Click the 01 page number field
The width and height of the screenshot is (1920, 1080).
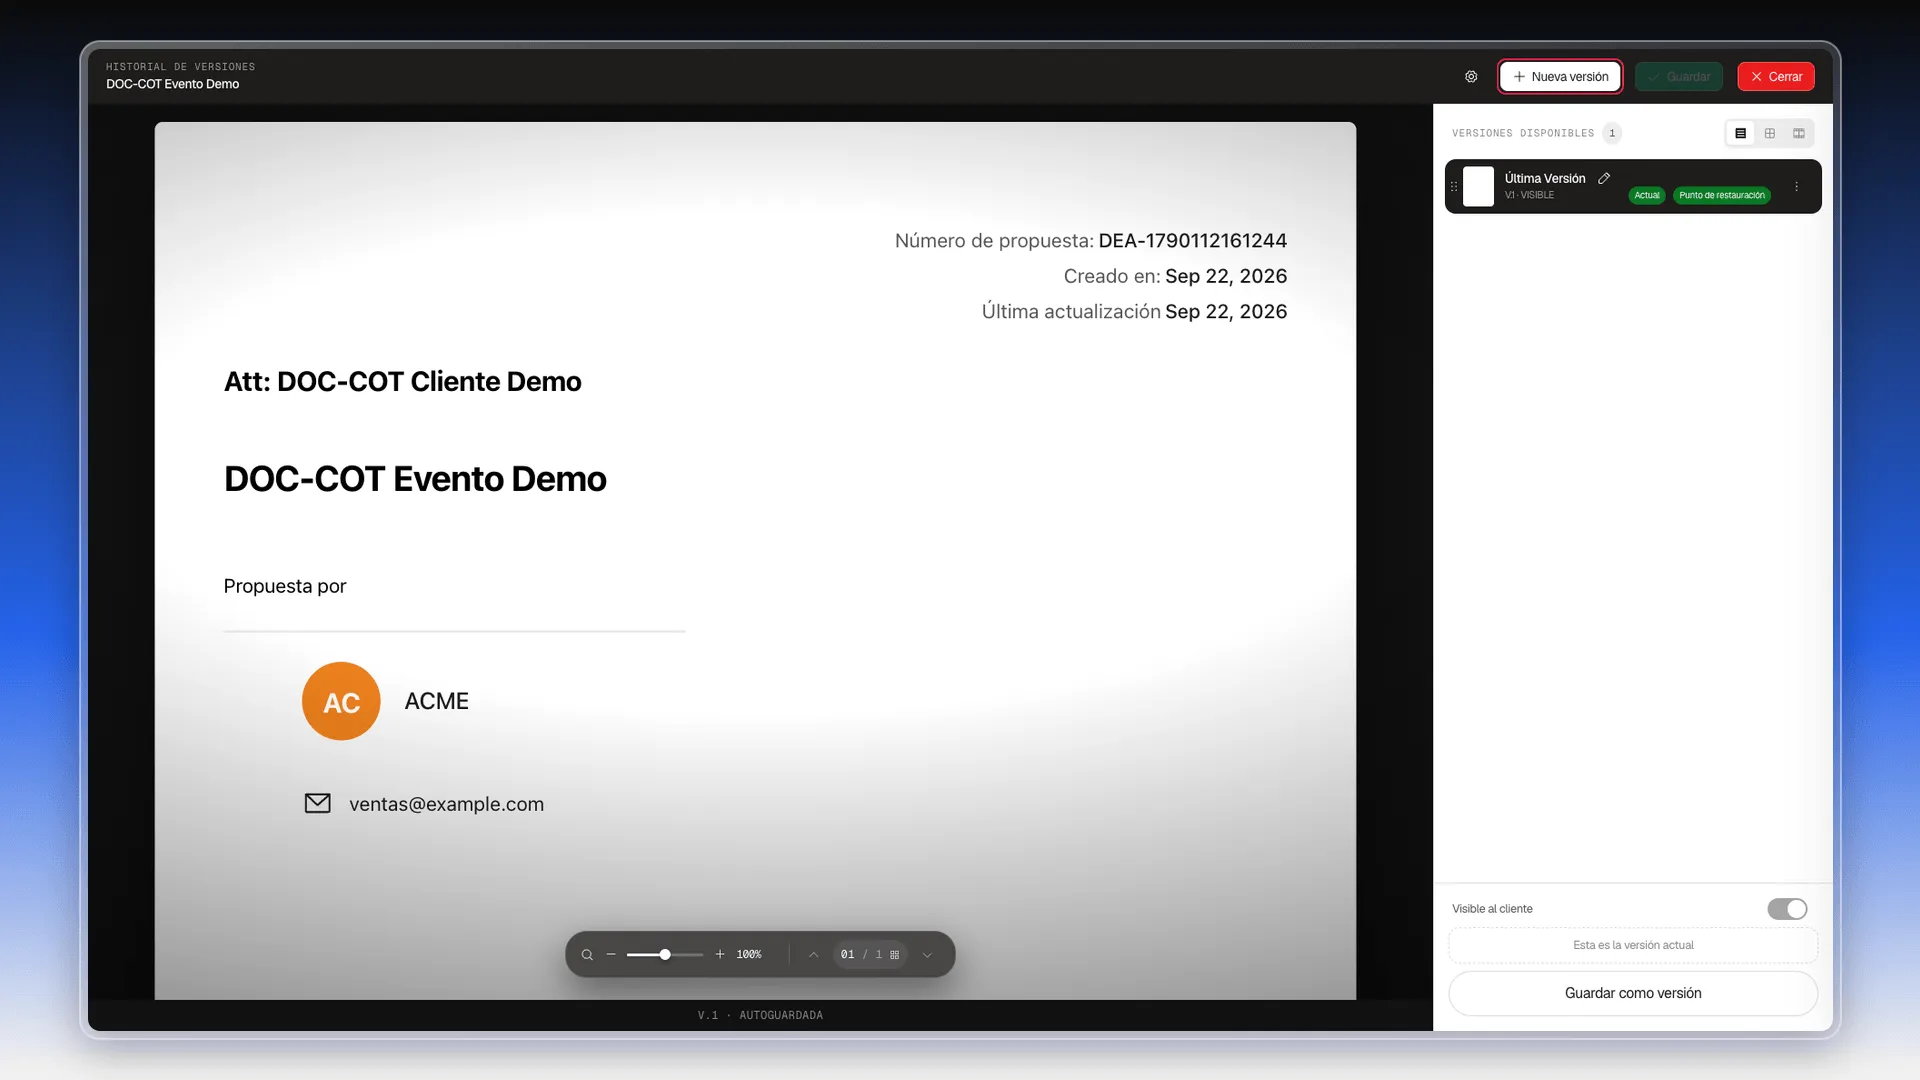847,955
